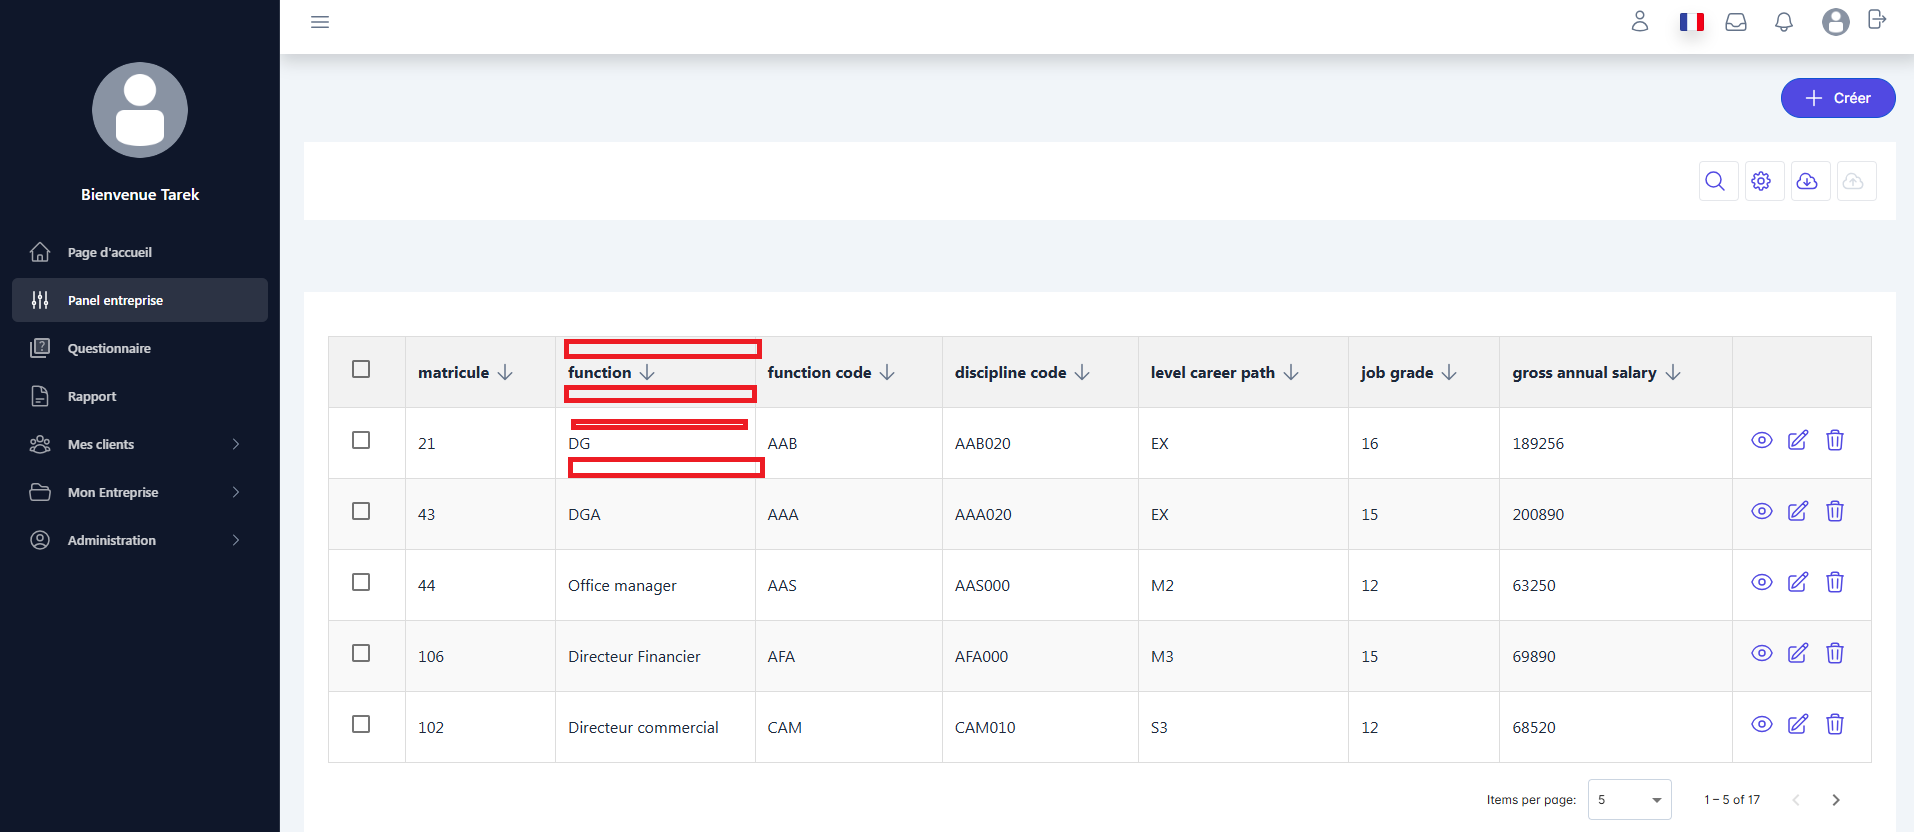Open table settings gear icon

[1762, 181]
